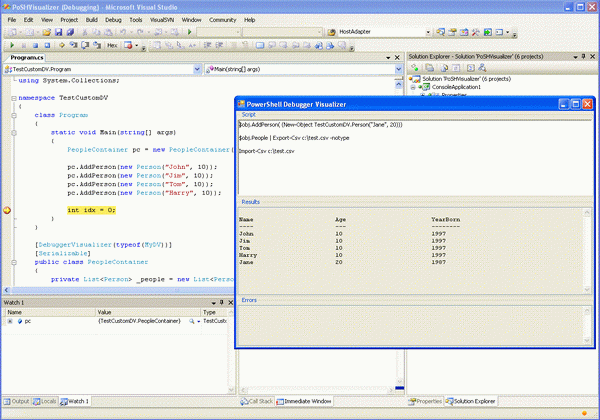This screenshot has height=420, width=600.
Task: Open the TestCustomDV.Program types dropdown
Action: [x=197, y=69]
